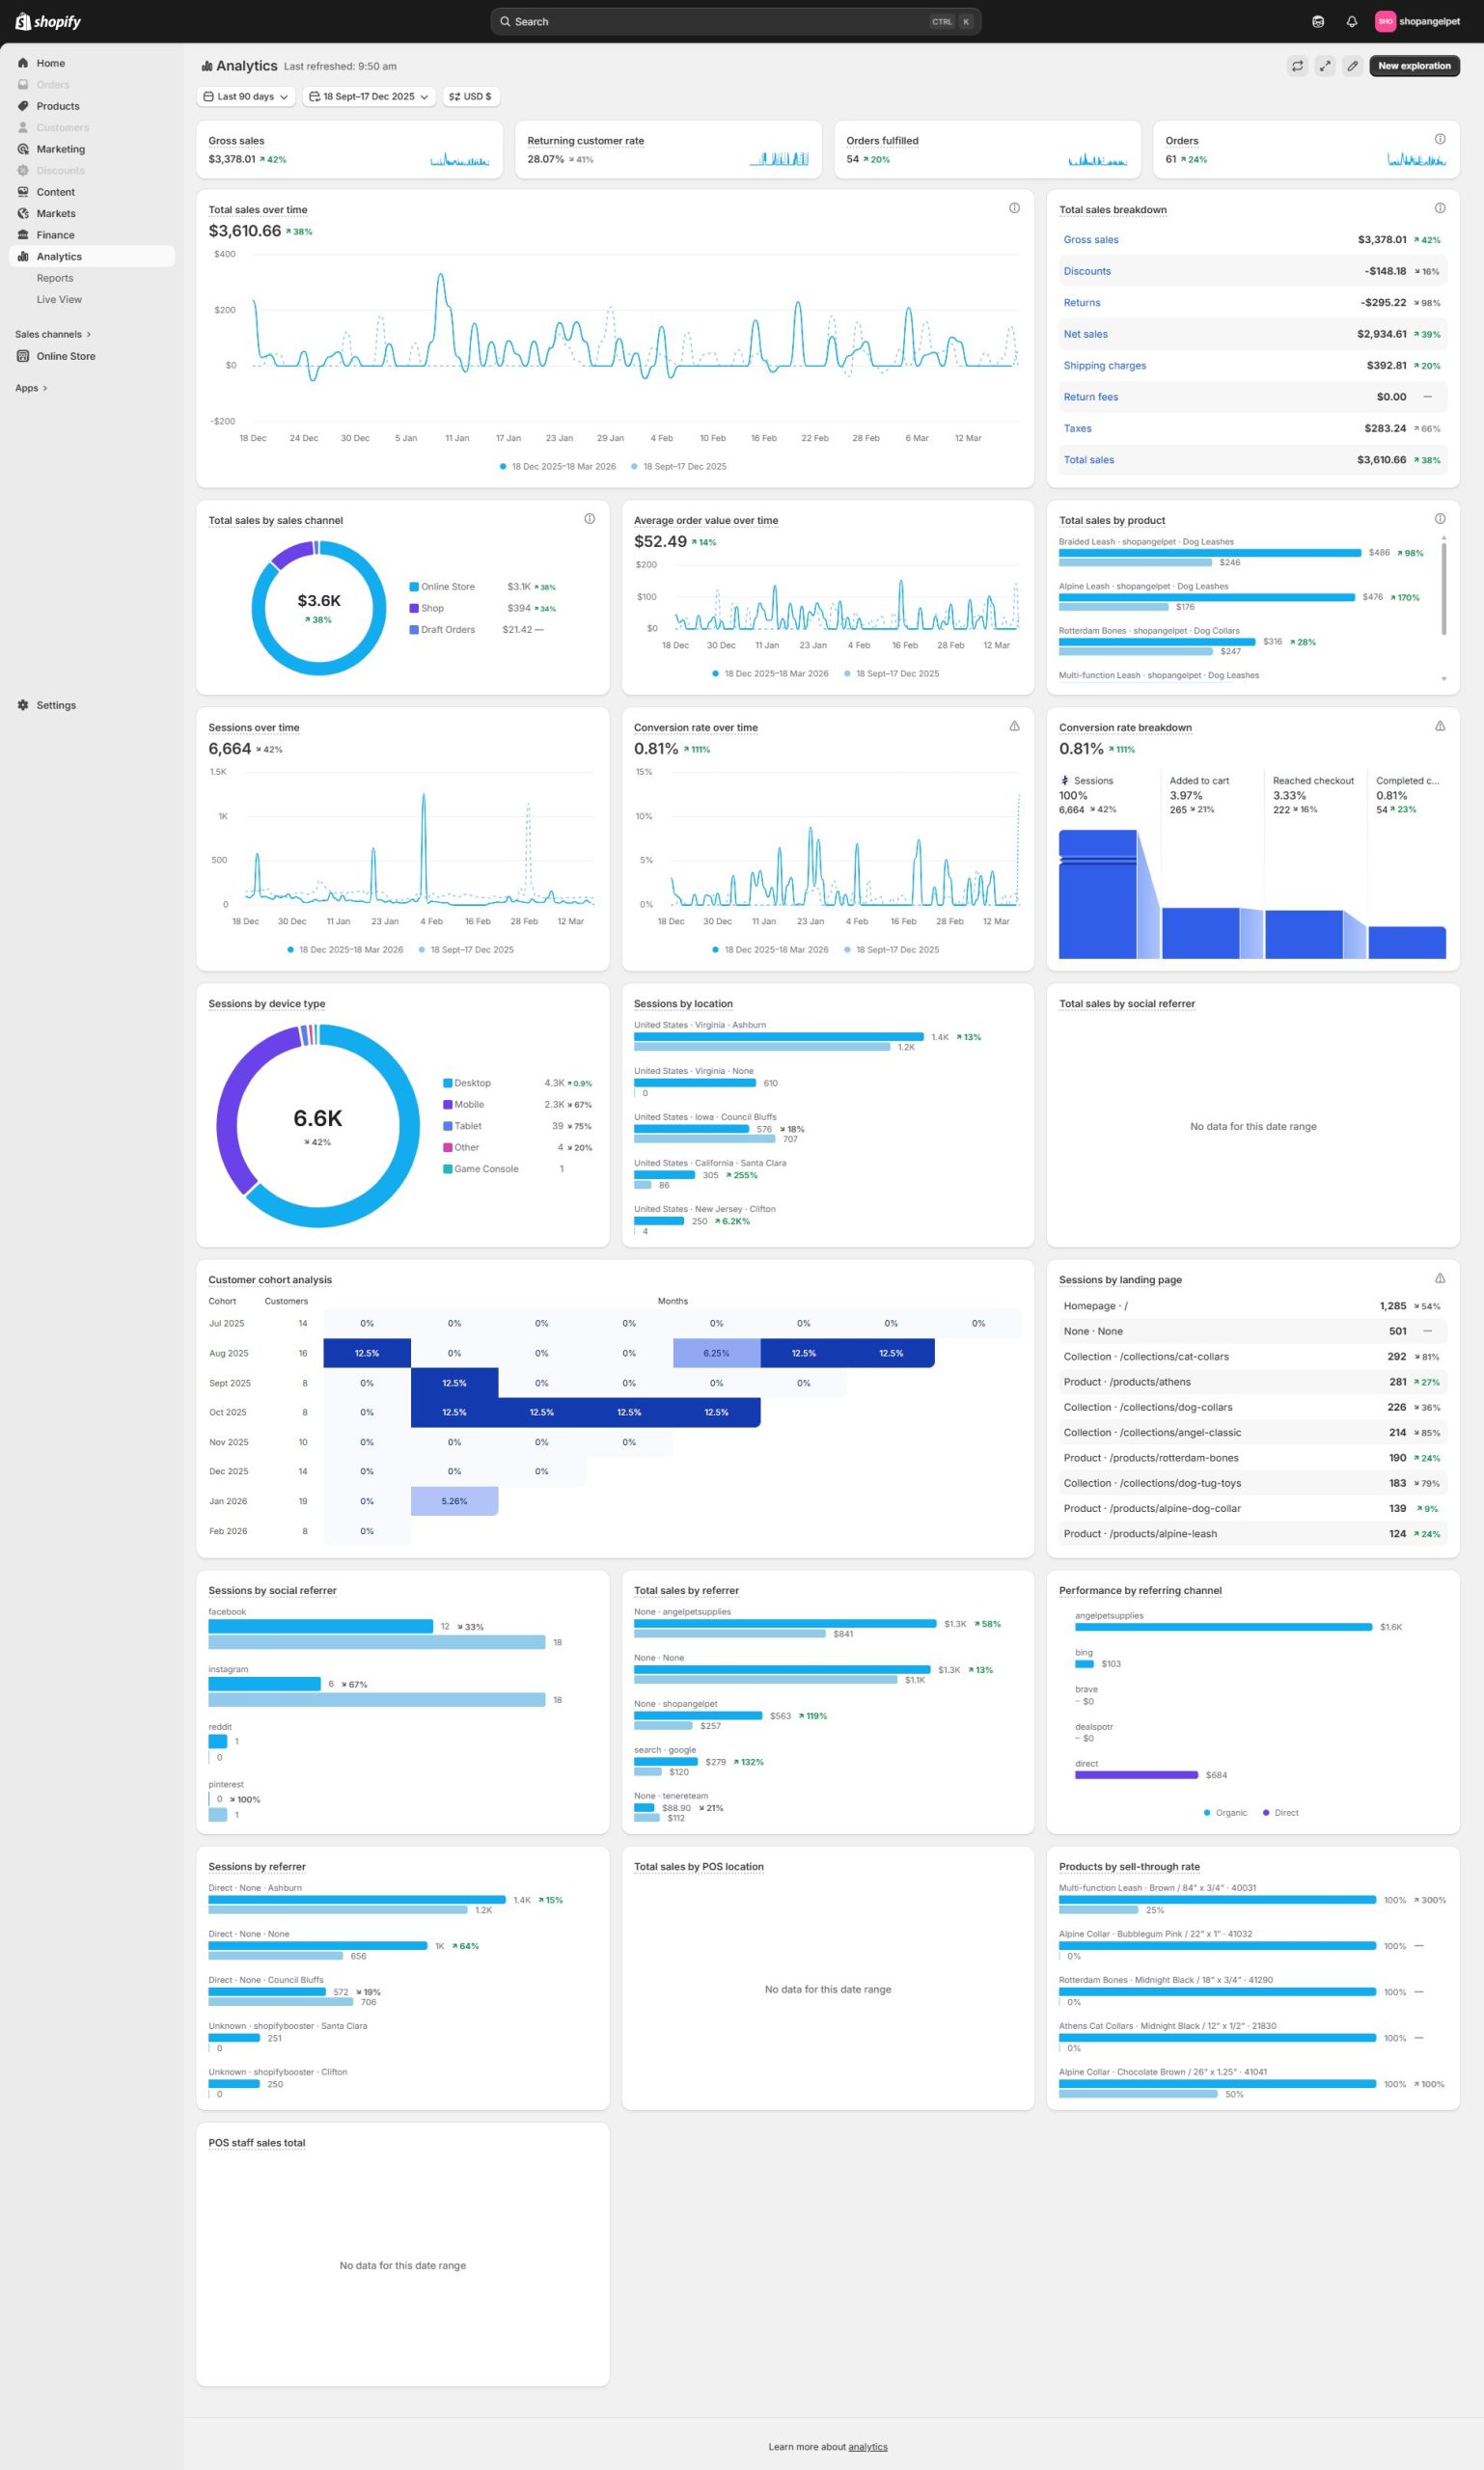Click the info icon on Total sales by product
This screenshot has height=2470, width=1484.
(1439, 519)
